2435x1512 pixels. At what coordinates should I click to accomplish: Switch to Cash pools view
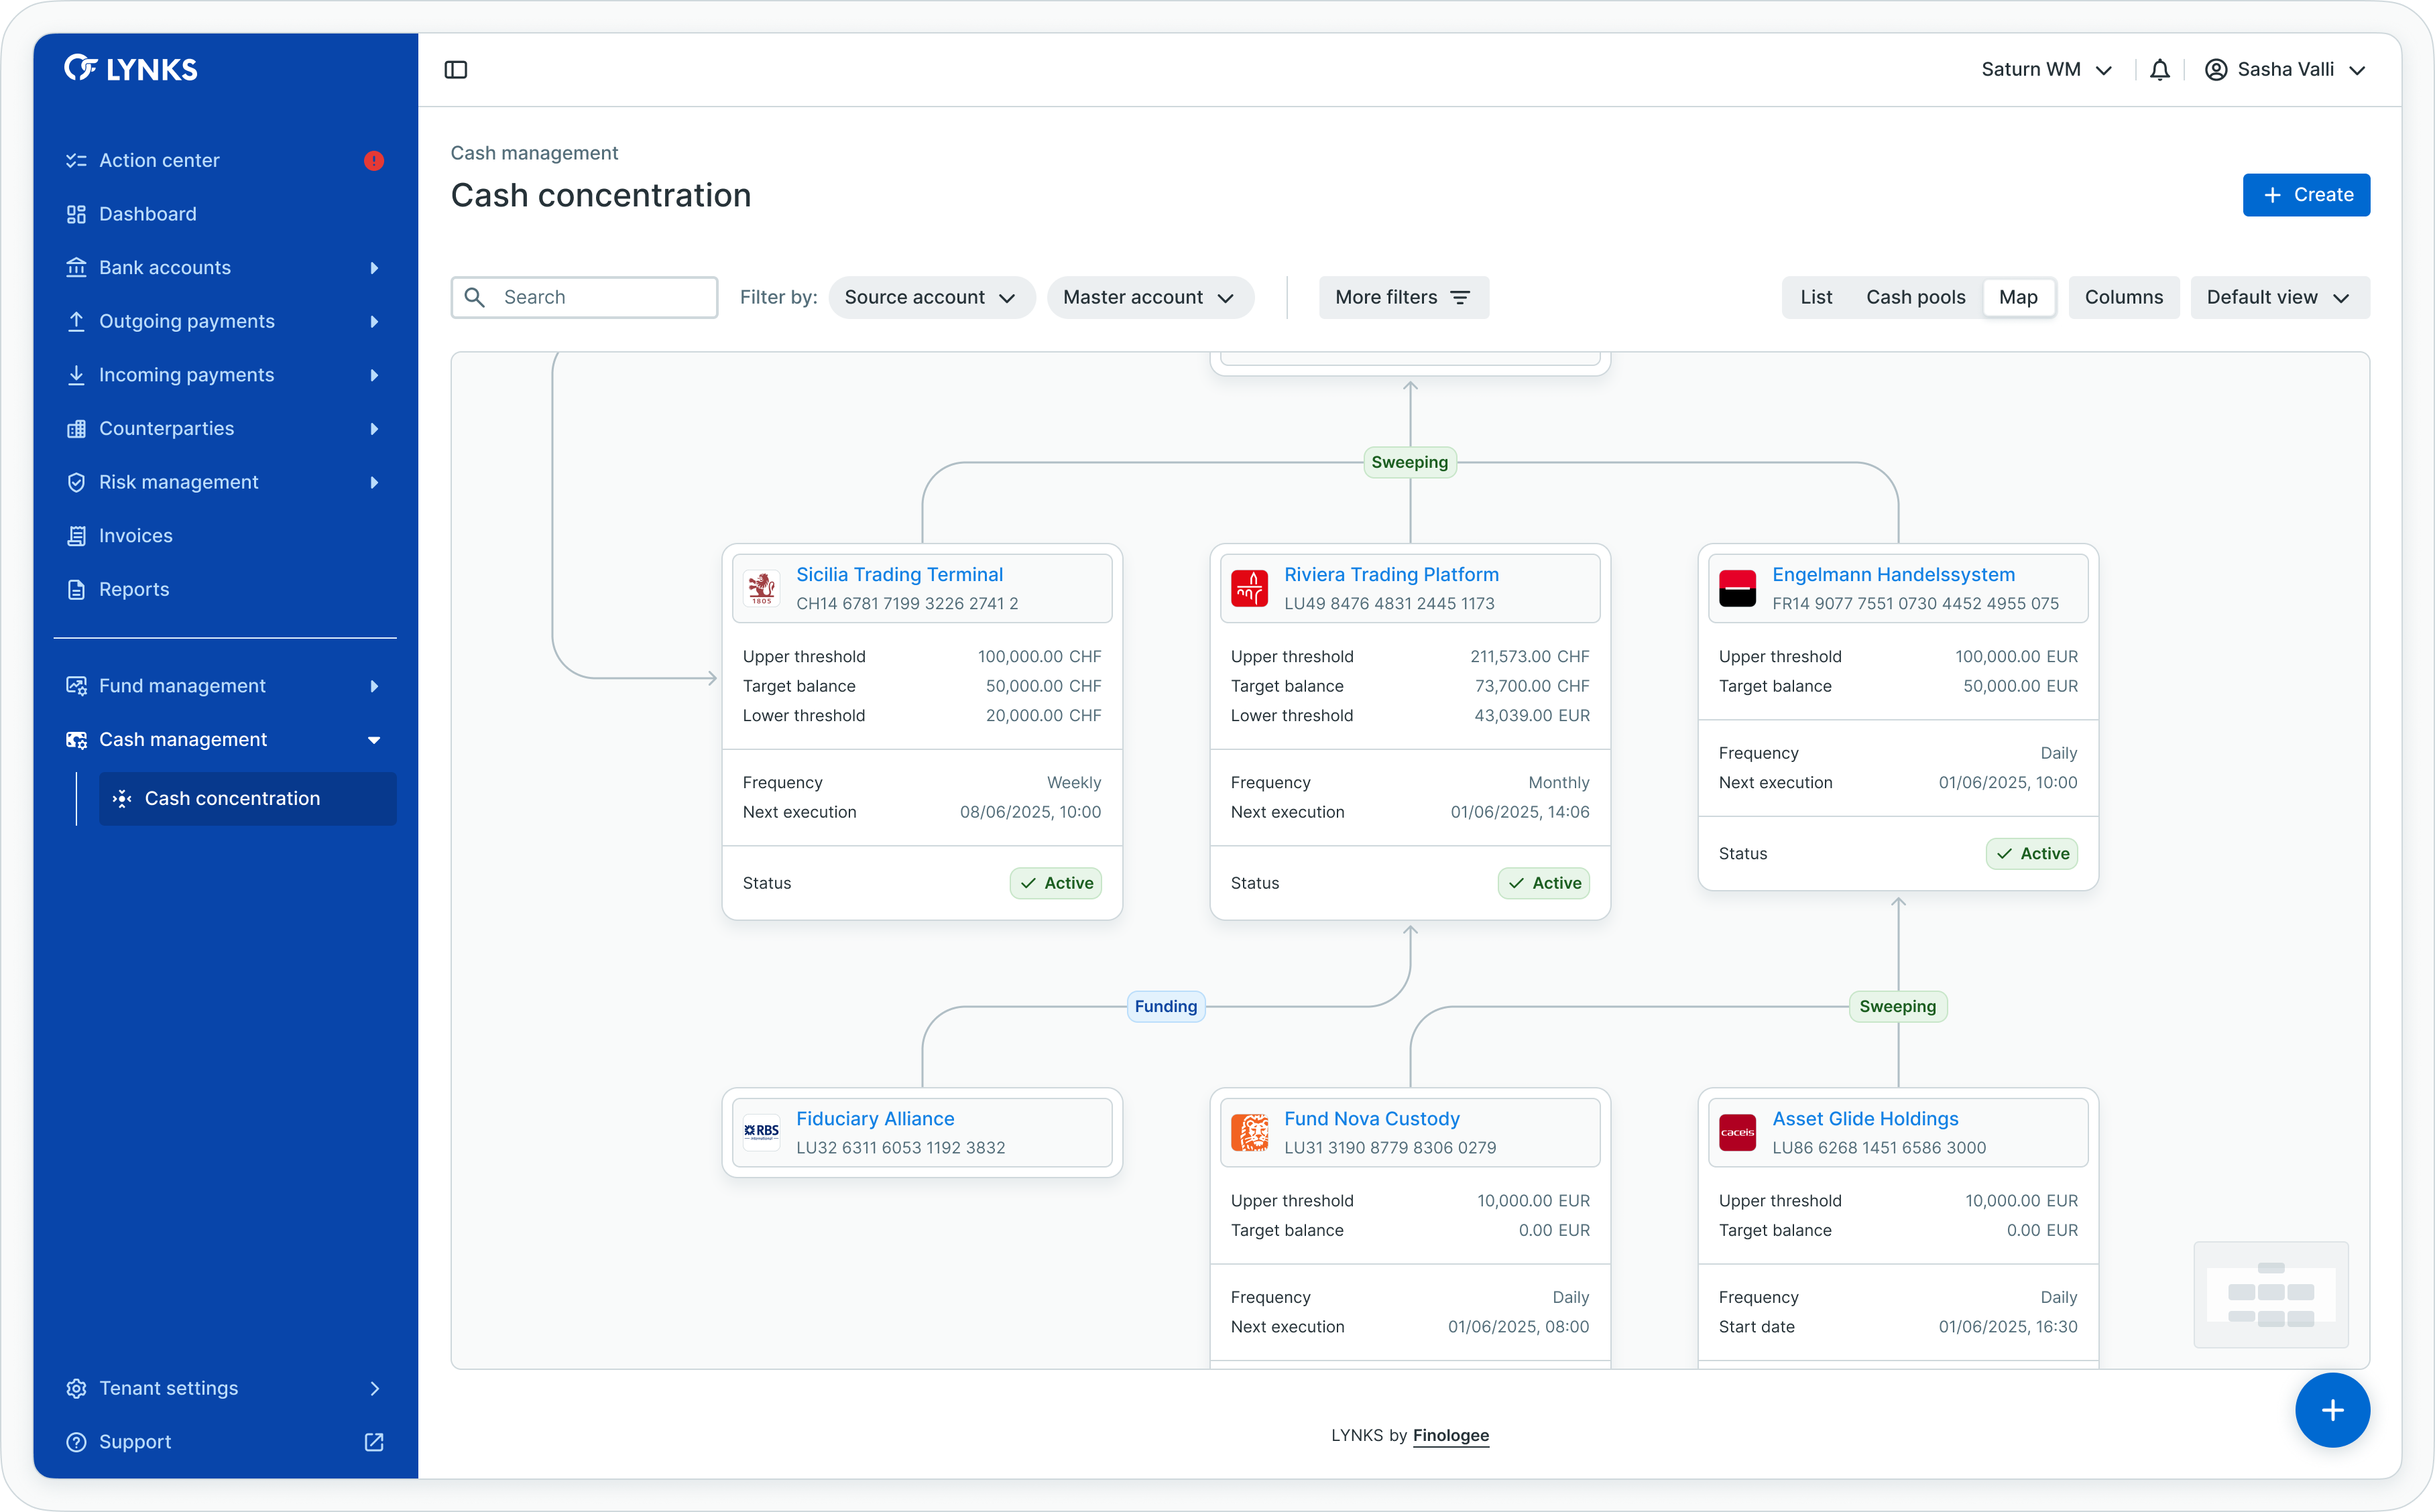(1915, 297)
